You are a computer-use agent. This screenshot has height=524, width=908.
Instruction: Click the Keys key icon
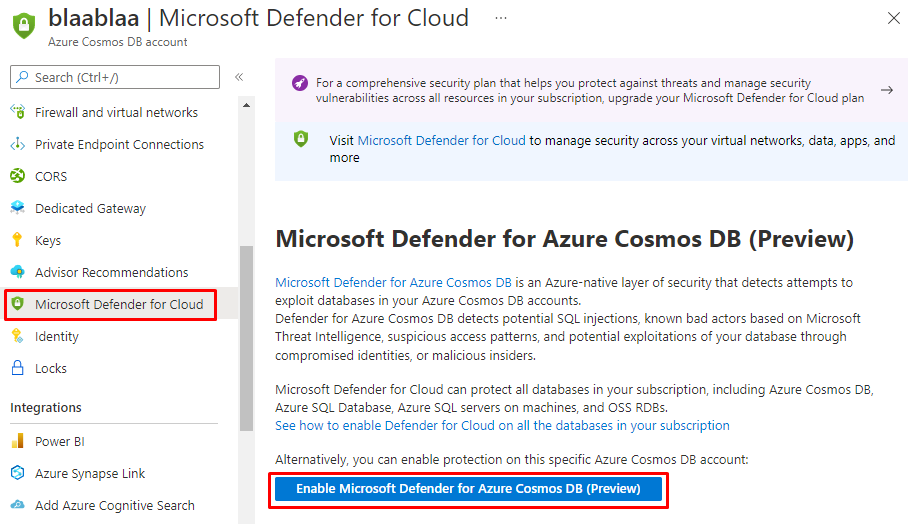point(17,240)
